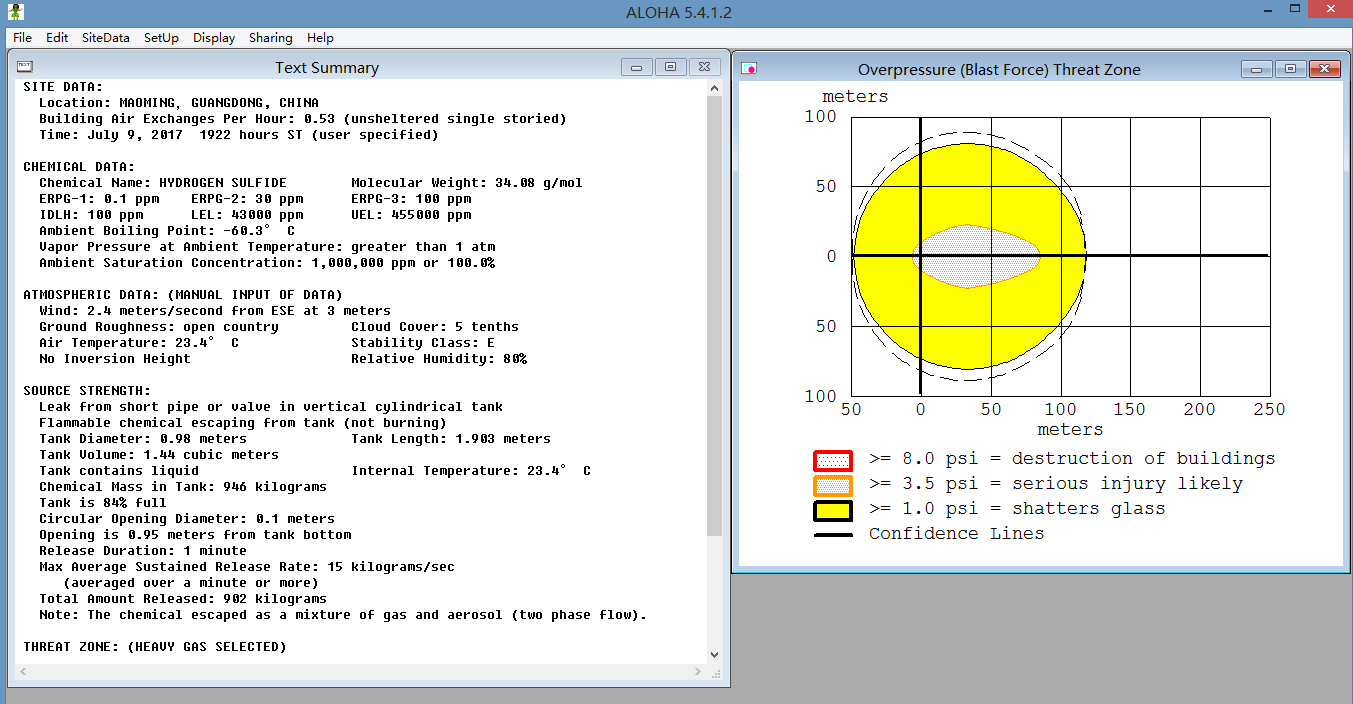Click the gray inner threat zone on chart
Screen dimensions: 1353x704
pyautogui.click(x=976, y=256)
